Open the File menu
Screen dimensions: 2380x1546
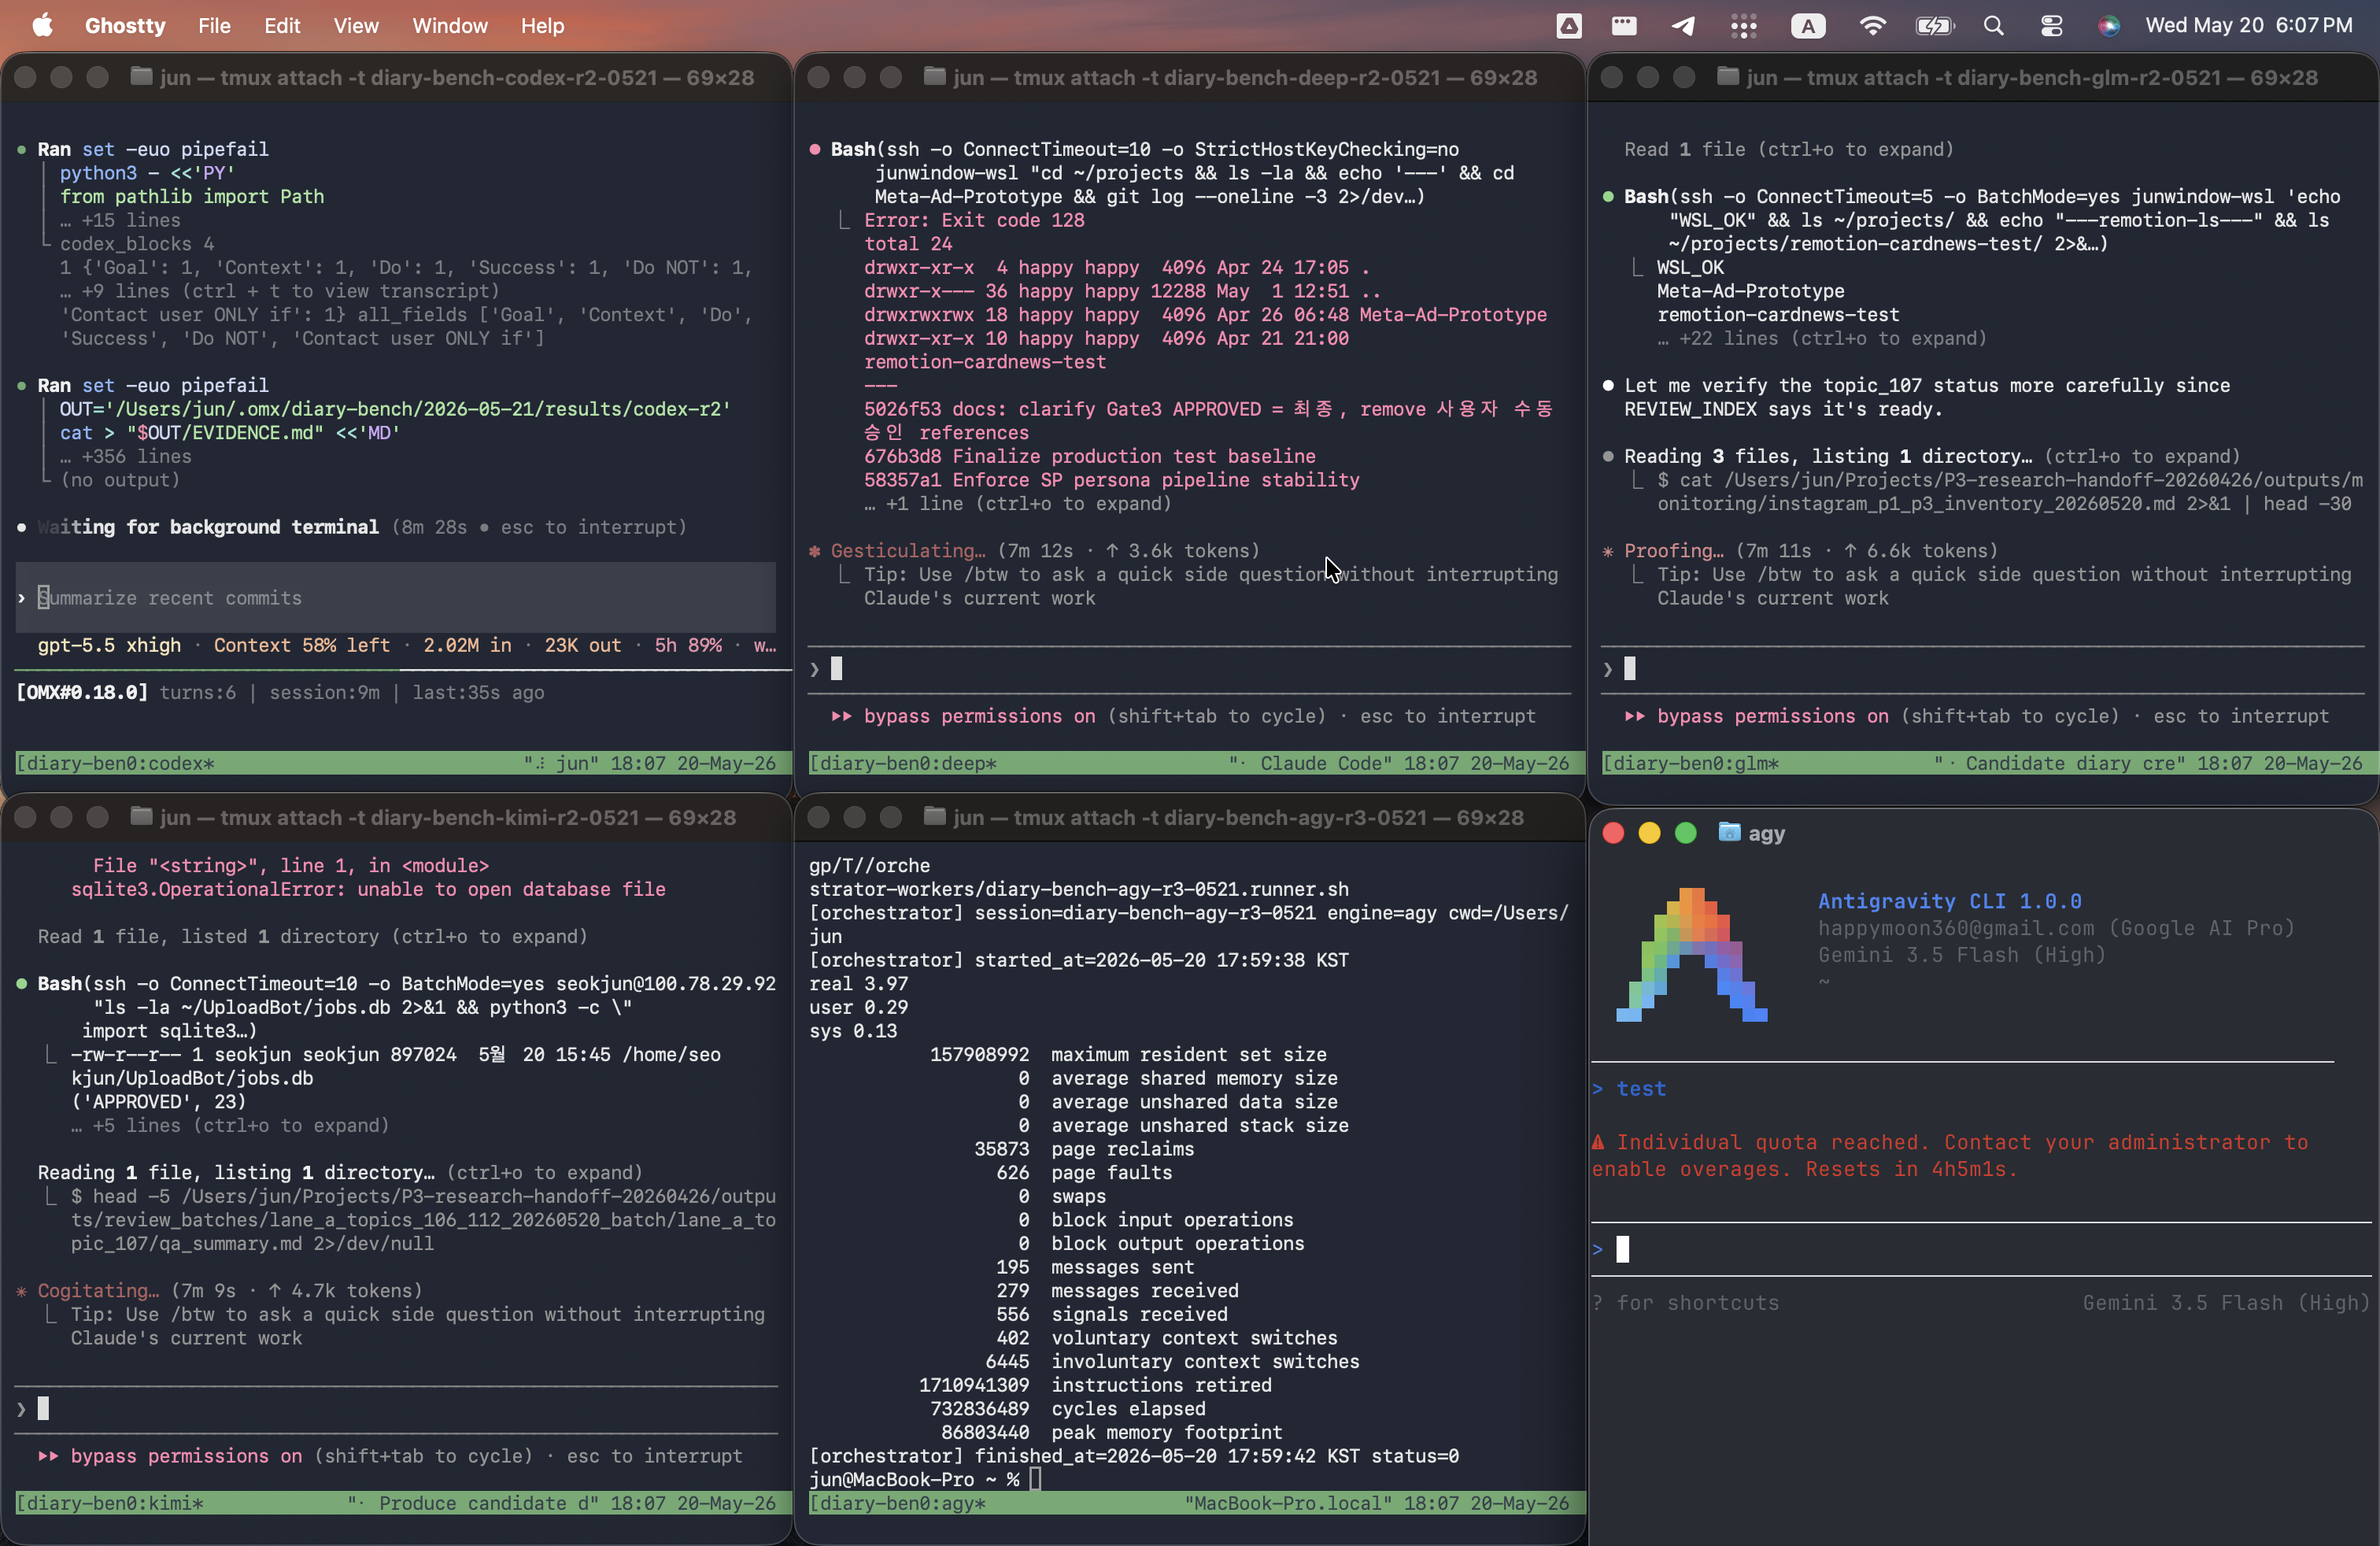pyautogui.click(x=214, y=26)
